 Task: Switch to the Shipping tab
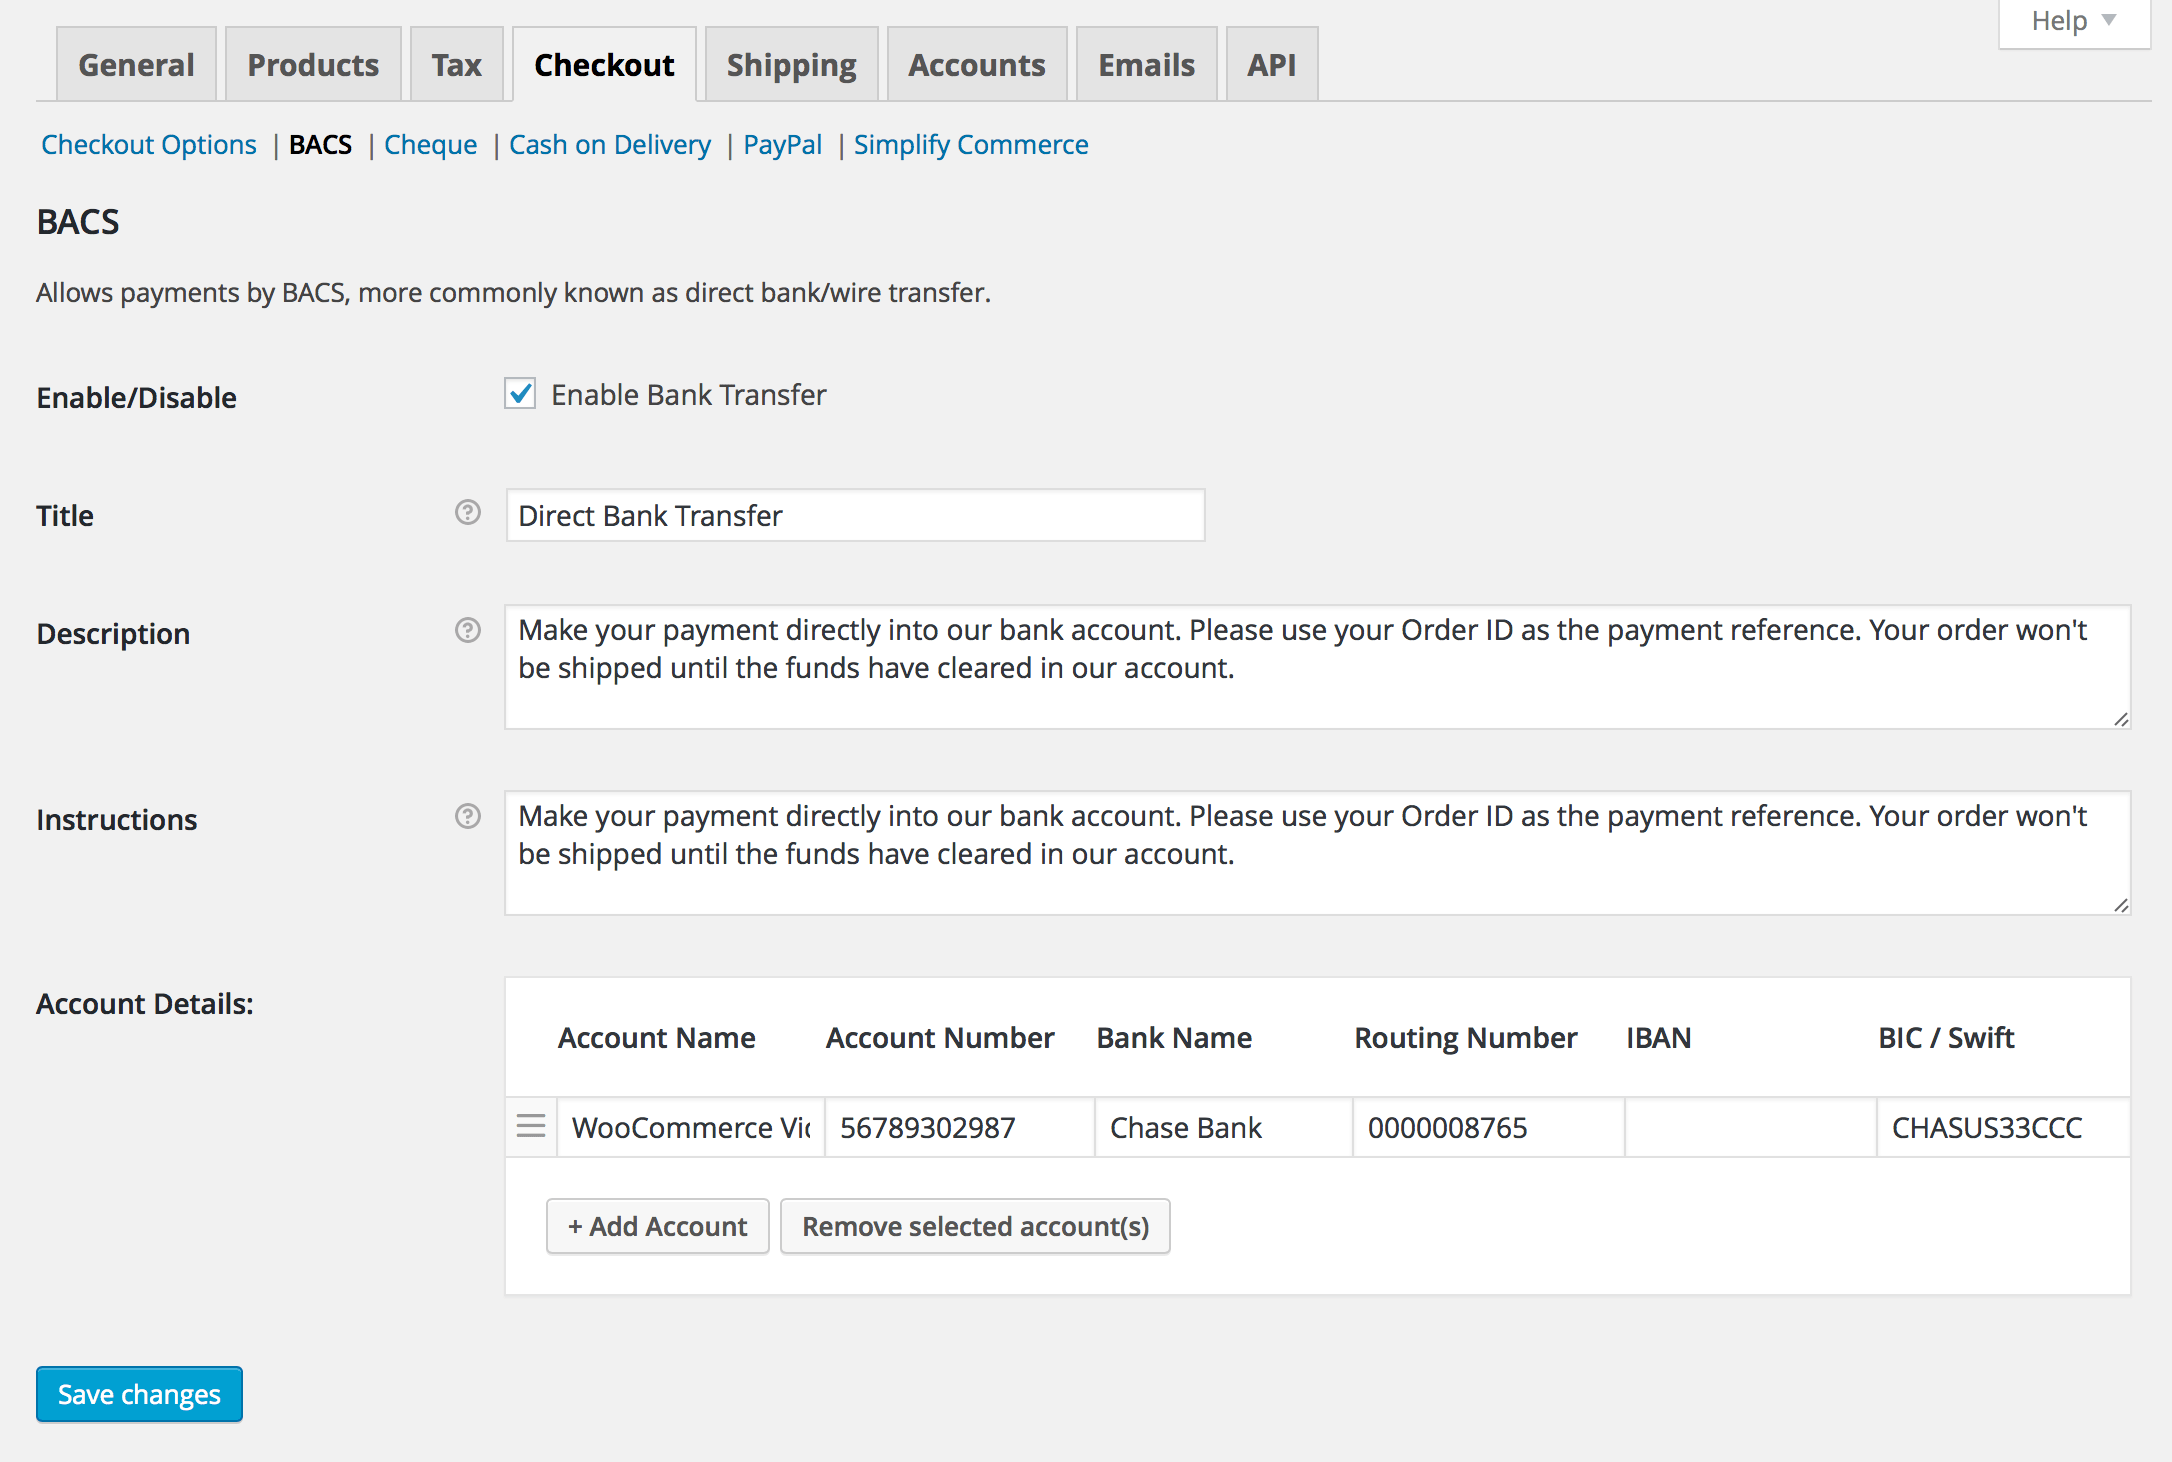tap(791, 65)
